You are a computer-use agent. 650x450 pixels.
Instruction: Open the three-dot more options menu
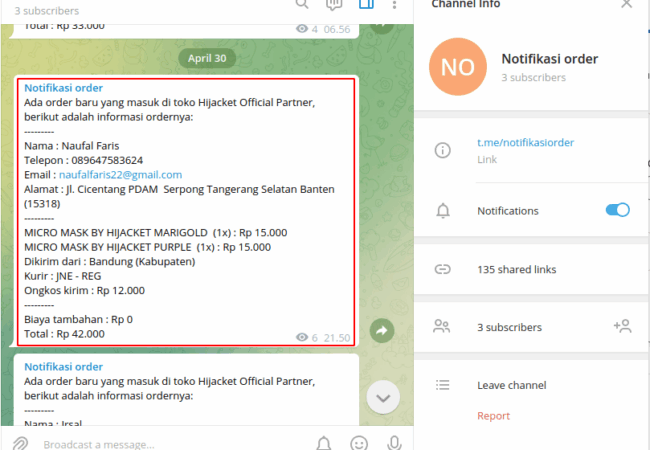[x=396, y=4]
